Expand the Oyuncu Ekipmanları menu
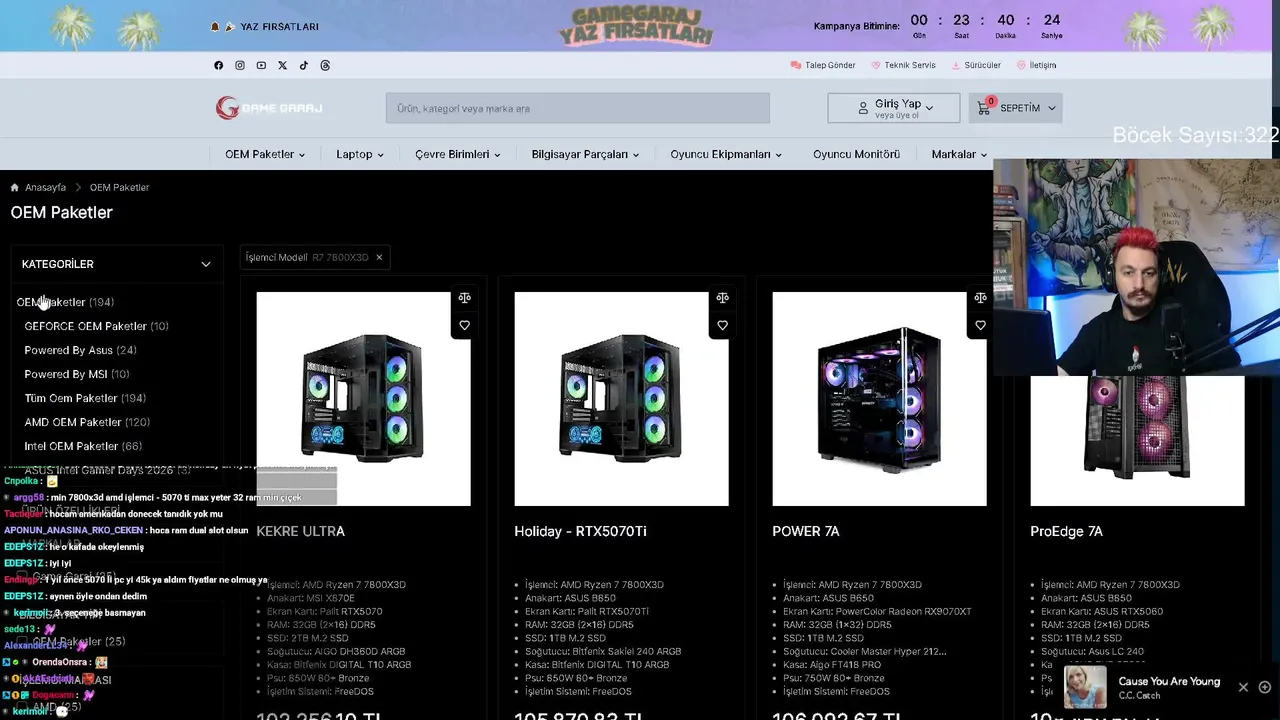Viewport: 1280px width, 720px height. coord(726,154)
